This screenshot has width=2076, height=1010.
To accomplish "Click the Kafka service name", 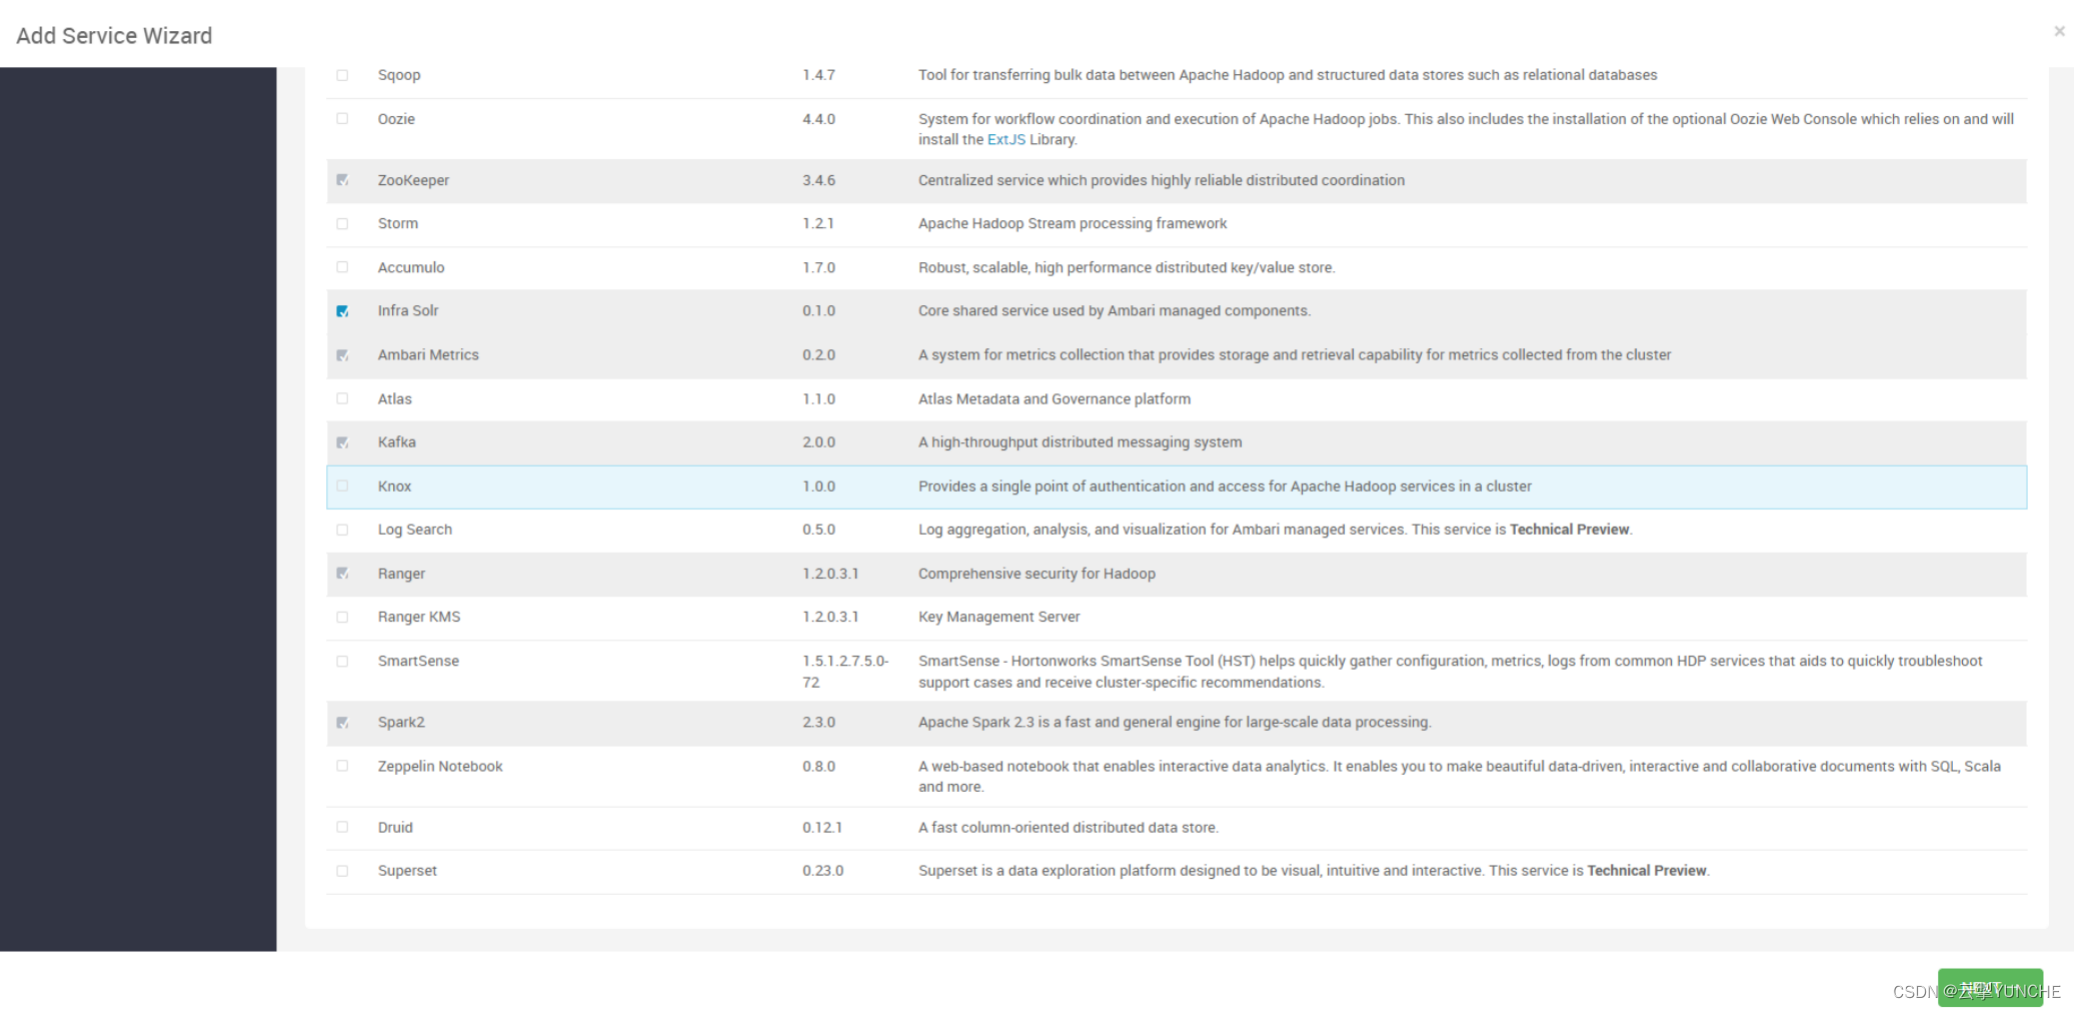I will [396, 442].
